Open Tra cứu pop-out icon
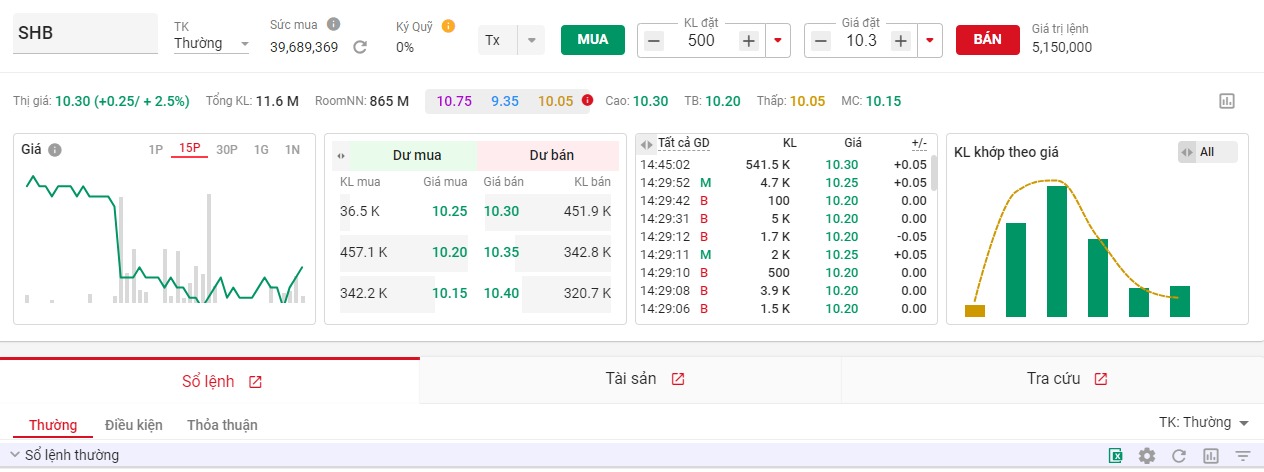This screenshot has width=1264, height=472. [x=1101, y=379]
